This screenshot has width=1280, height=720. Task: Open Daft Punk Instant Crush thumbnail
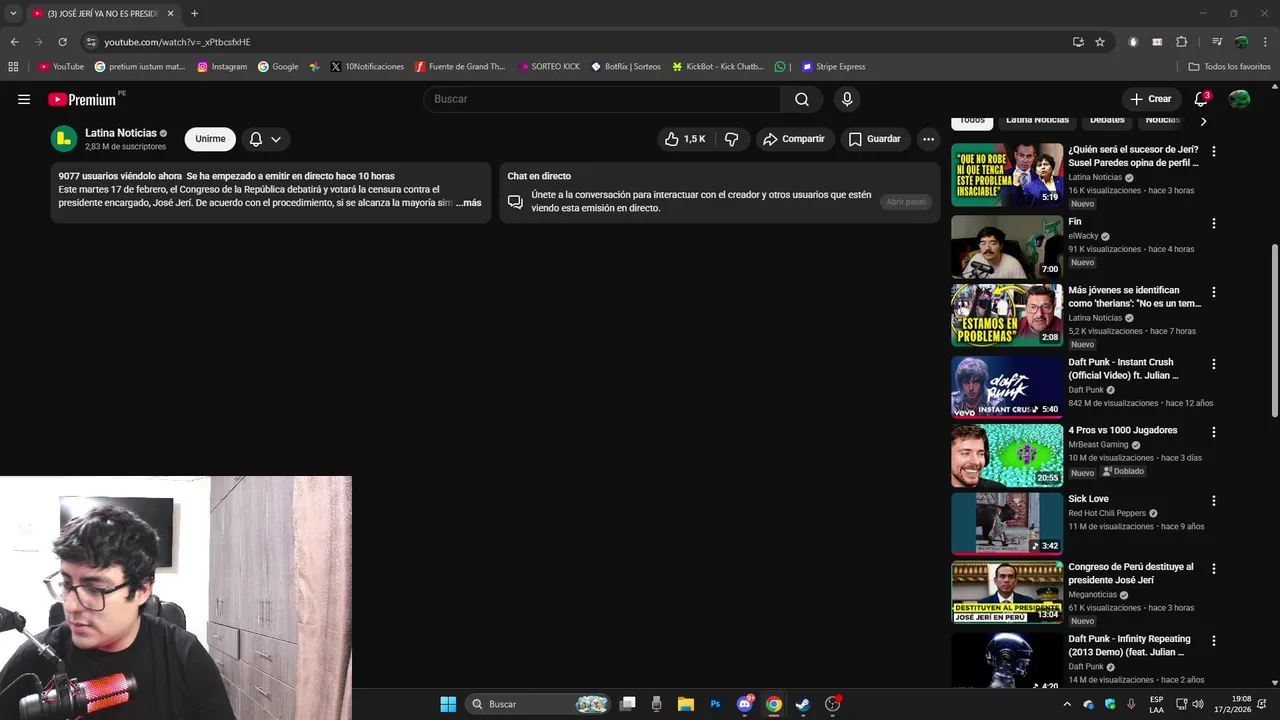(1007, 387)
